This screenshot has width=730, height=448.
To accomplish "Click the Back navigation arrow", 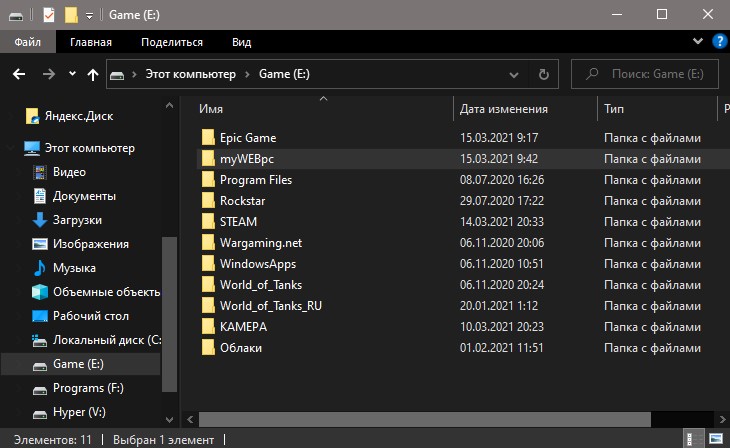I will coord(19,74).
